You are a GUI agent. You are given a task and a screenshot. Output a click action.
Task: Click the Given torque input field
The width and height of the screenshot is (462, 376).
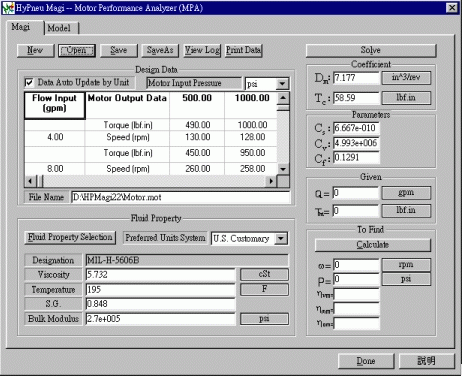click(x=356, y=211)
